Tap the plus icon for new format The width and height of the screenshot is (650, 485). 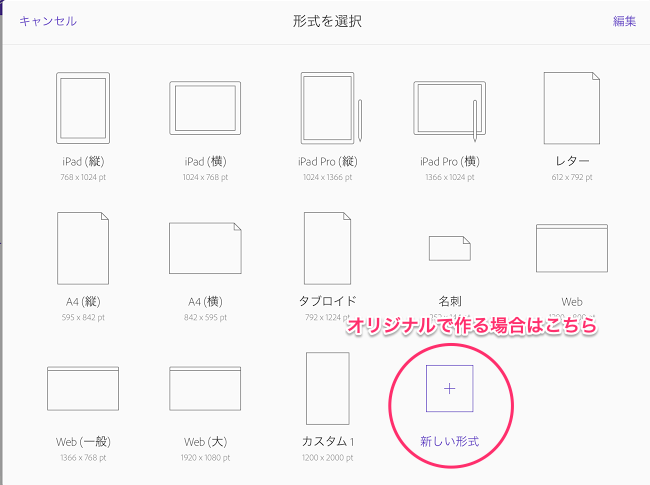click(x=450, y=388)
